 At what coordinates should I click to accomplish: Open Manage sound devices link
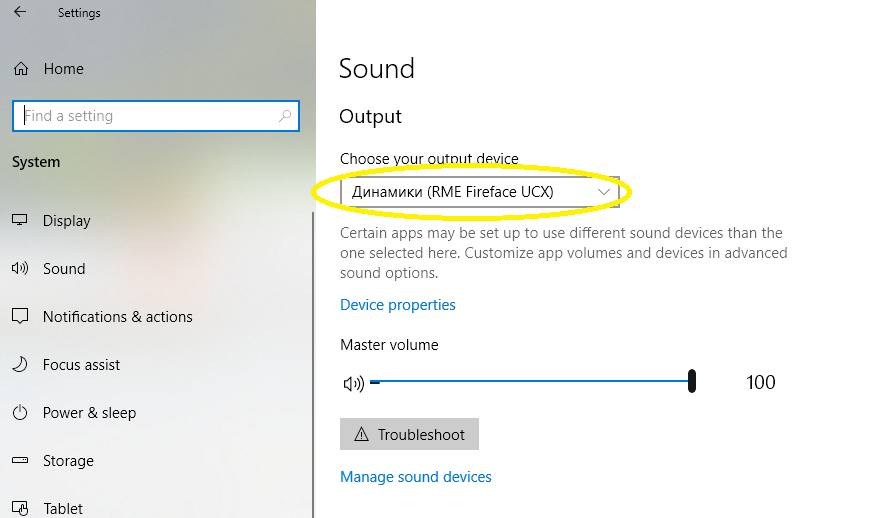pos(416,477)
